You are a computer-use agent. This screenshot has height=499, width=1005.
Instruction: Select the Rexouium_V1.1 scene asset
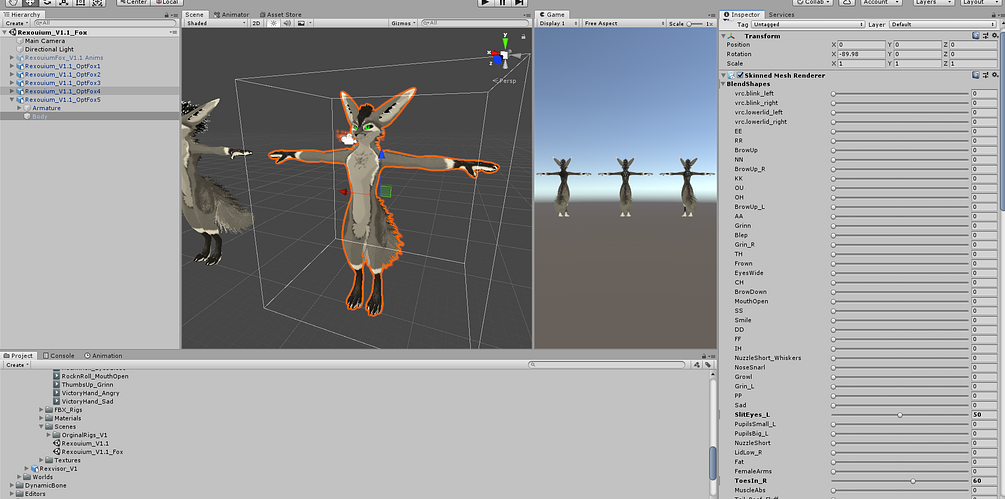pos(85,443)
